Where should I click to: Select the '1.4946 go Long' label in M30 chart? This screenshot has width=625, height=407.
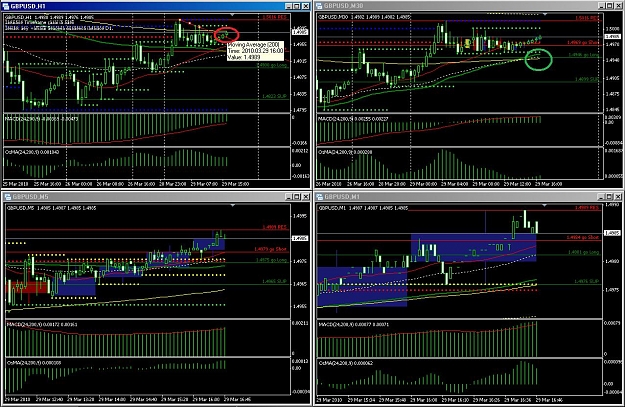584,55
